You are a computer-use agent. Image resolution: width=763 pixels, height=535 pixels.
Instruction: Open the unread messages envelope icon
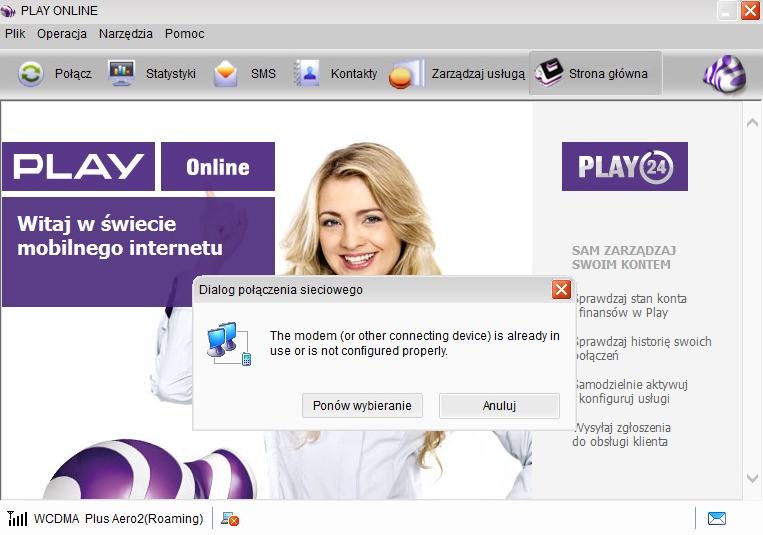[716, 518]
